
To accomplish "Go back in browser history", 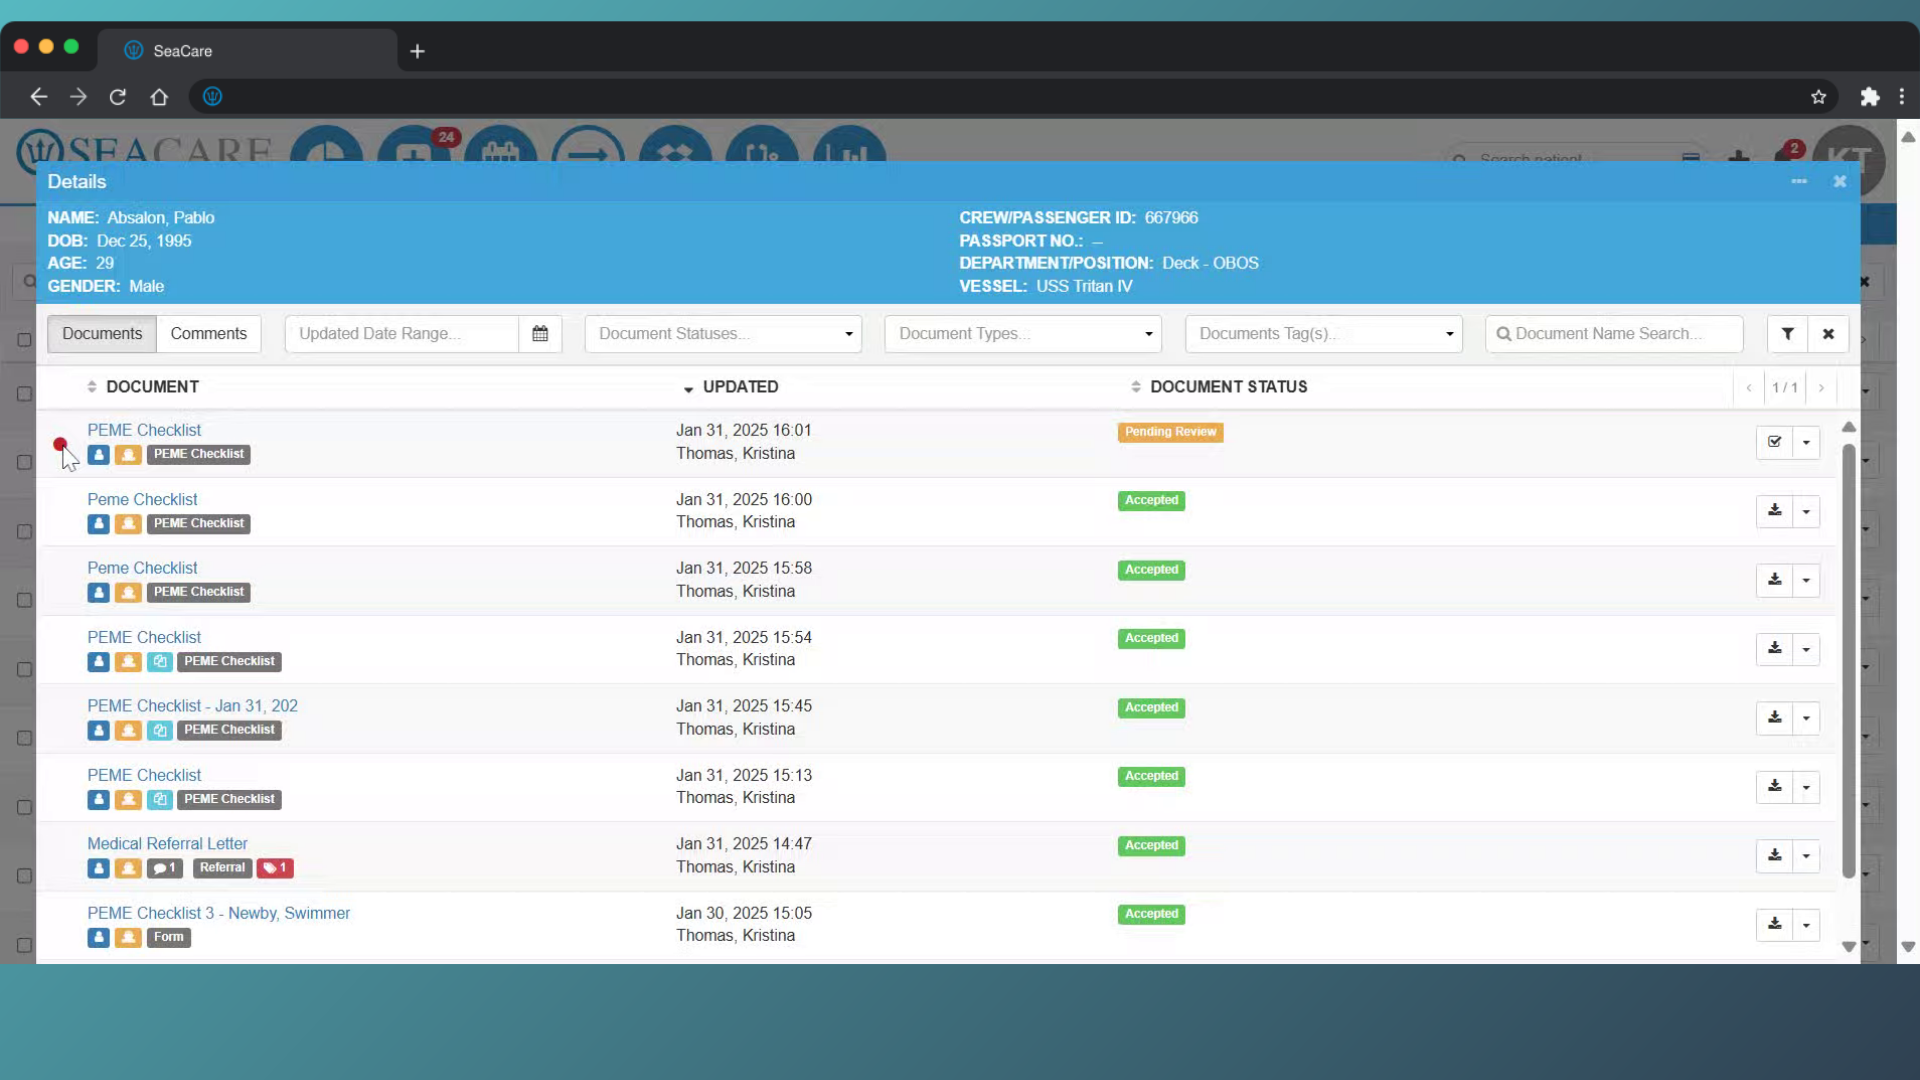I will pos(38,97).
